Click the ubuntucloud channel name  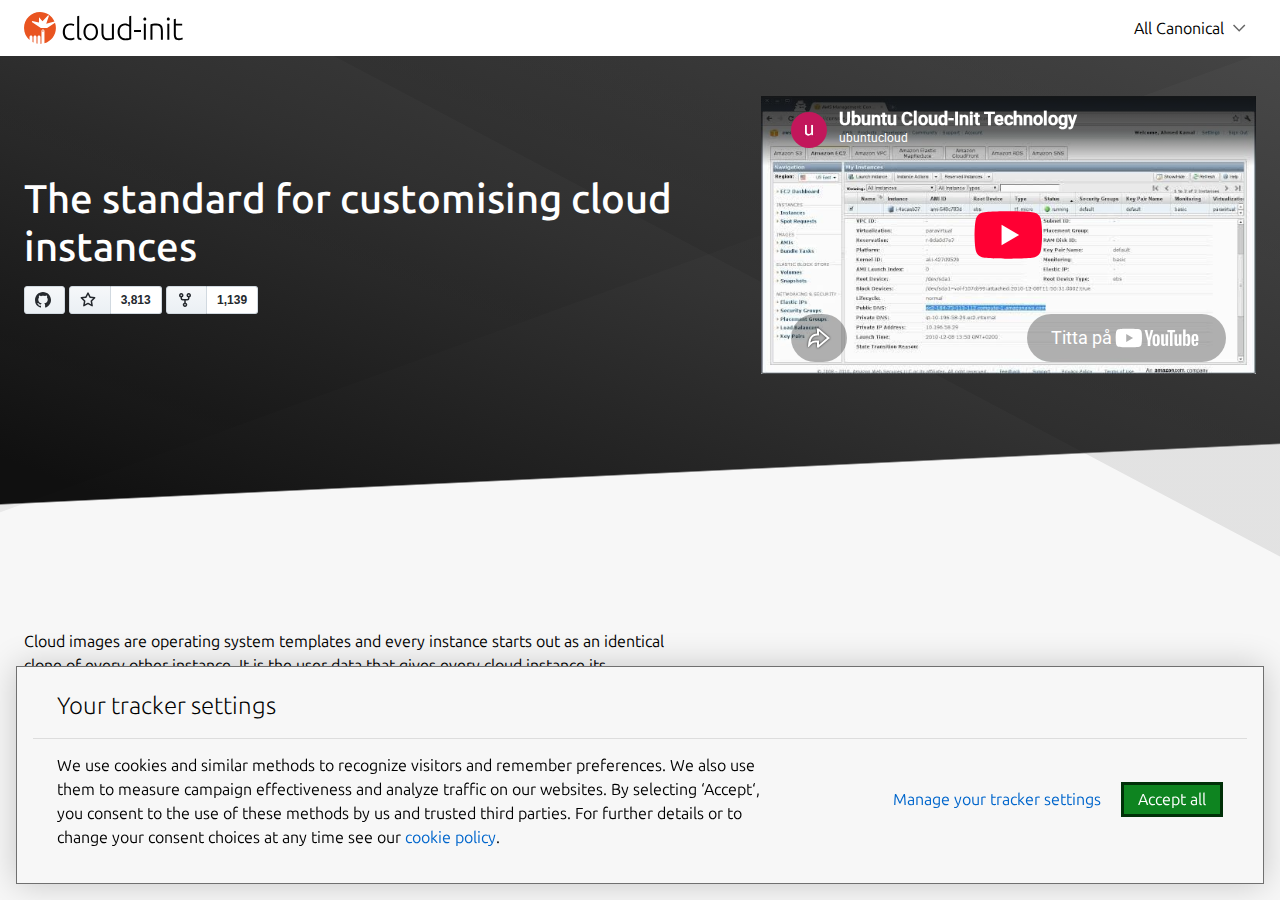tap(873, 138)
